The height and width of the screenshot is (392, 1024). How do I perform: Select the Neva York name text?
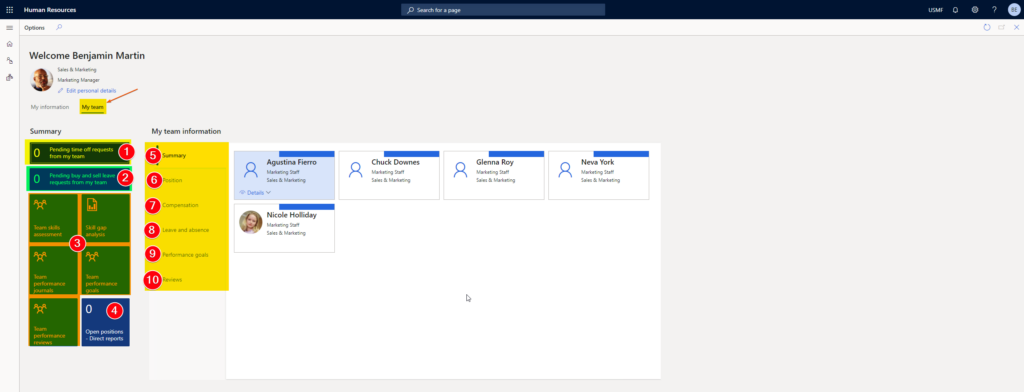pyautogui.click(x=598, y=162)
